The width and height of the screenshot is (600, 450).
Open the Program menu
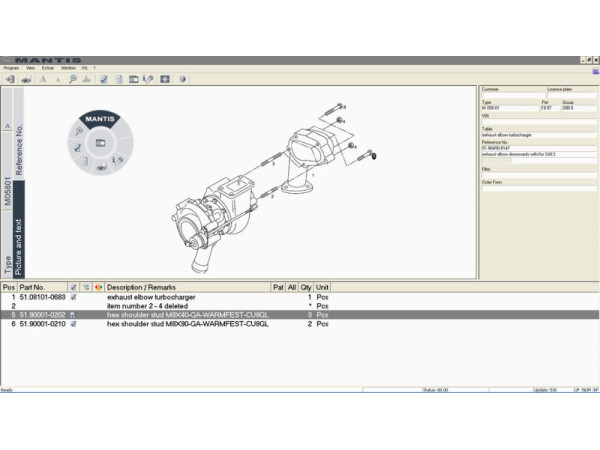11,67
